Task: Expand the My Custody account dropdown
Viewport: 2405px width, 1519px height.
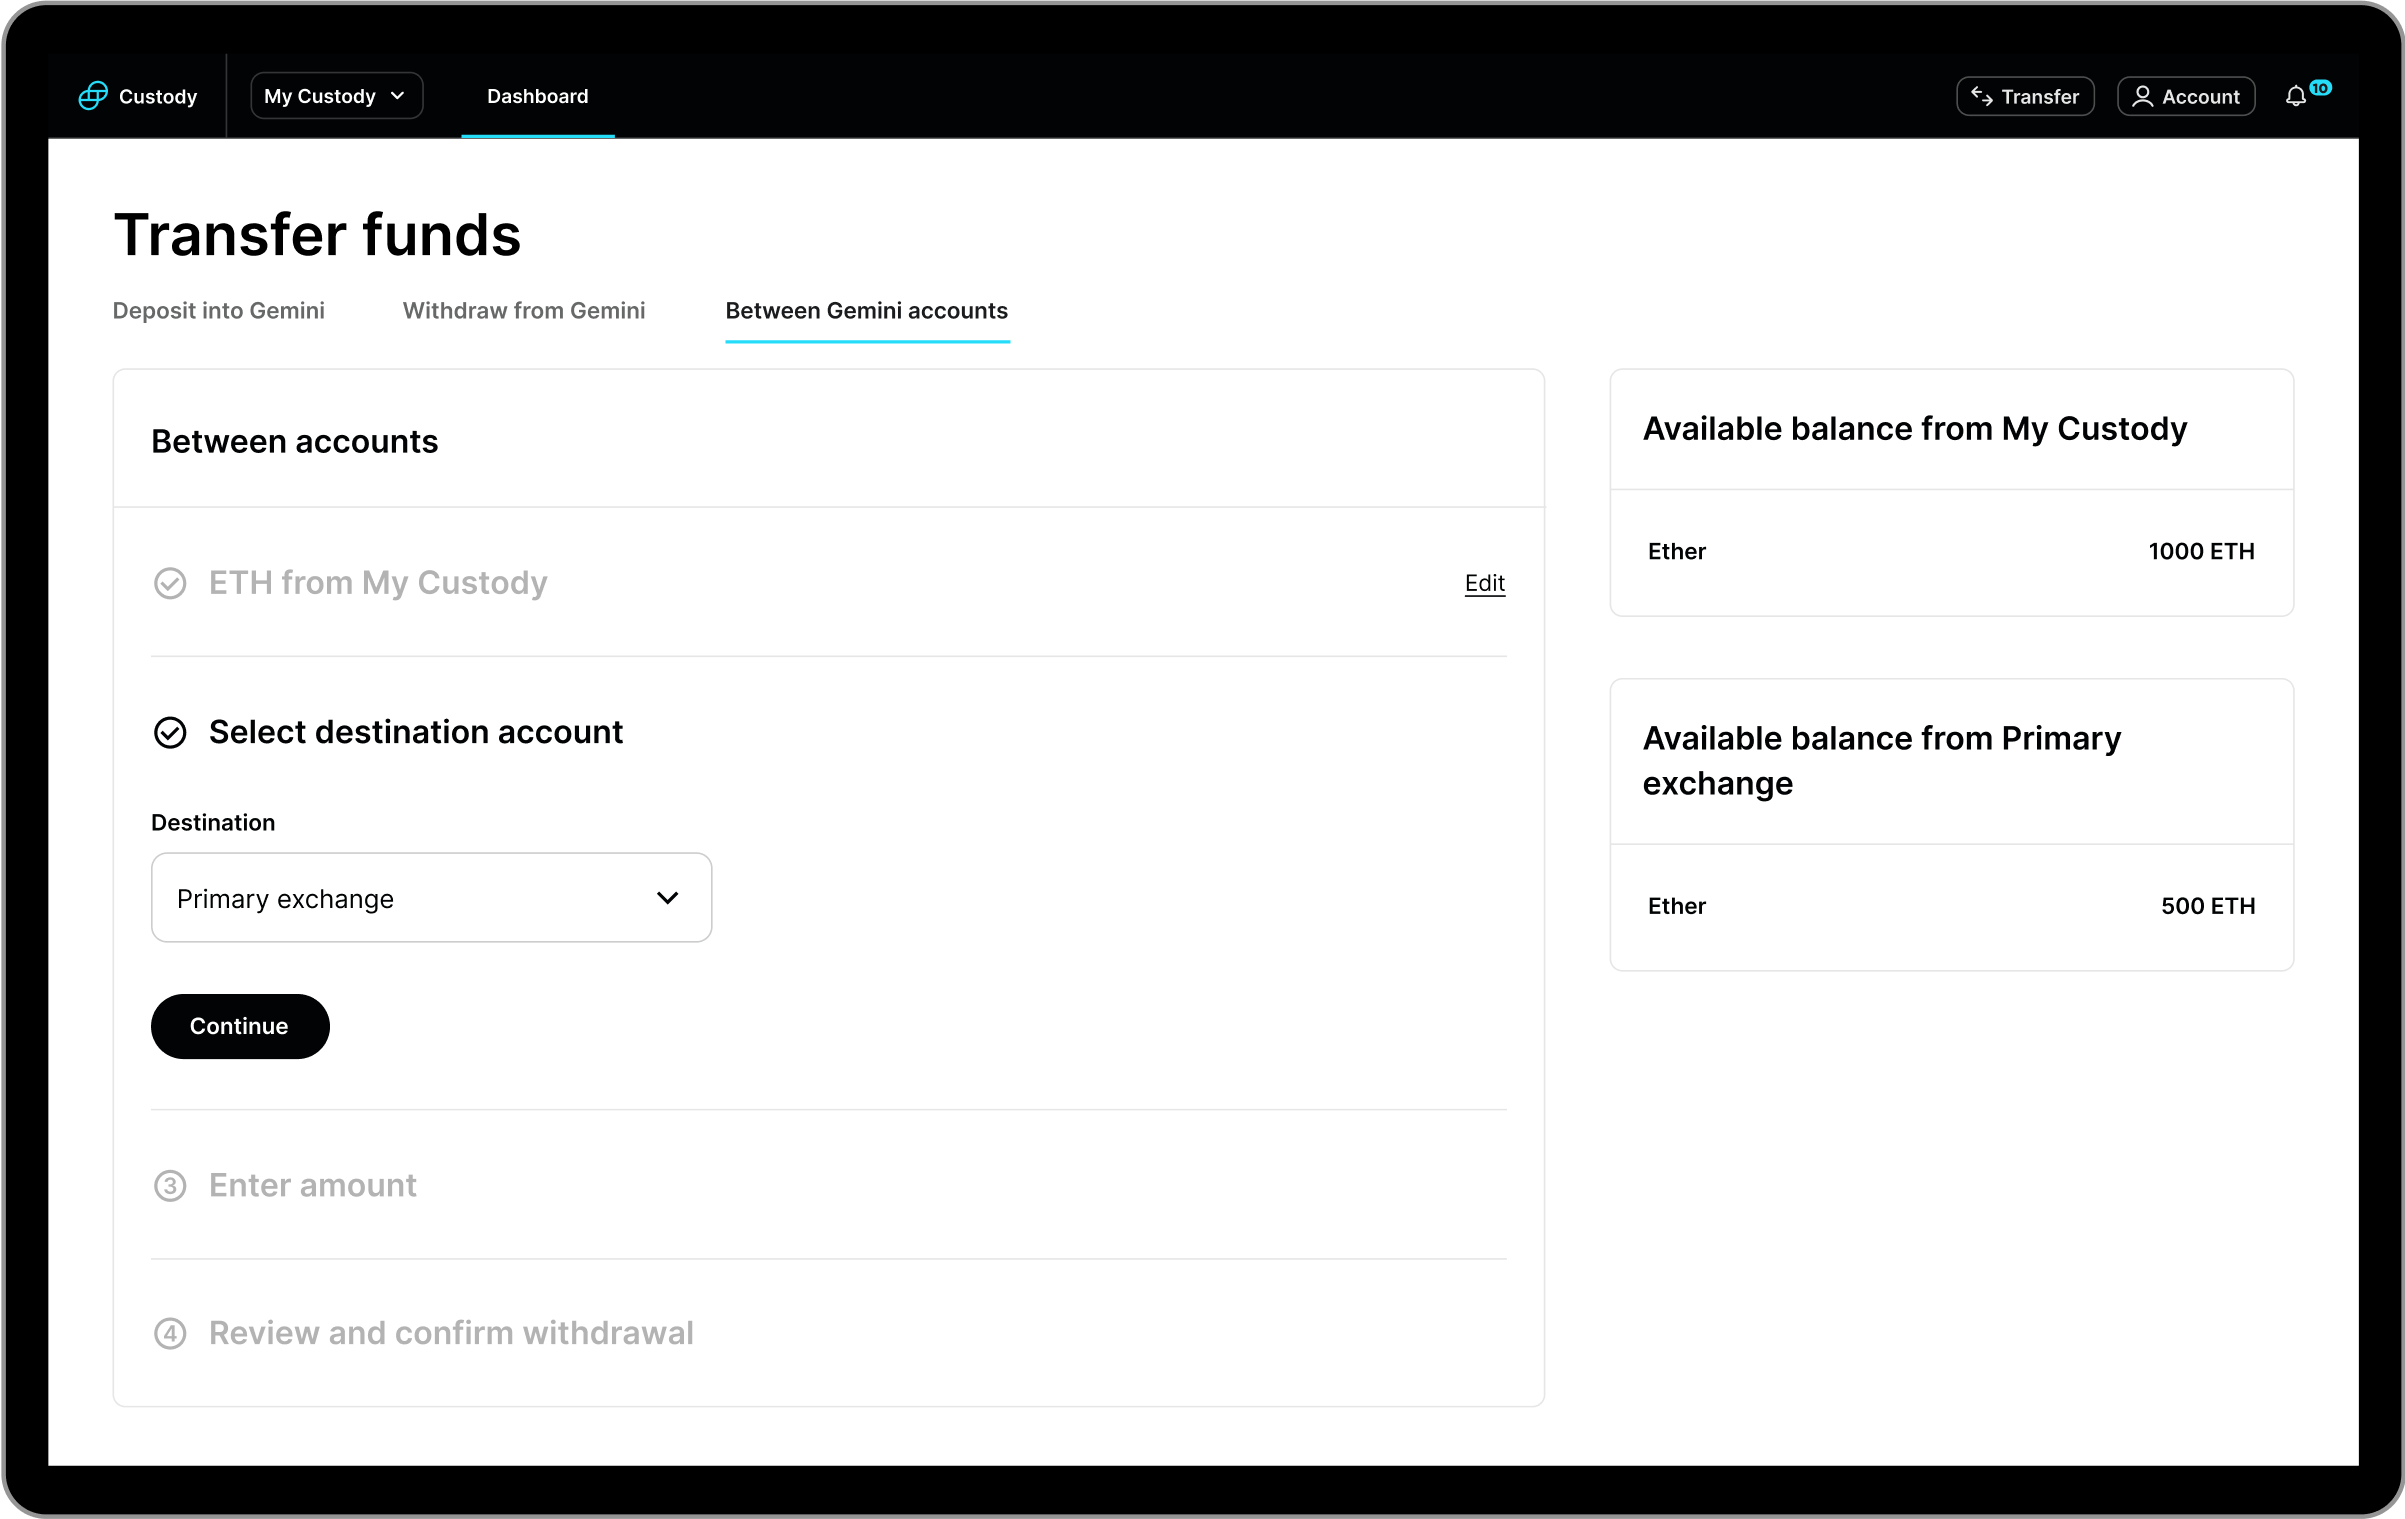Action: 336,96
